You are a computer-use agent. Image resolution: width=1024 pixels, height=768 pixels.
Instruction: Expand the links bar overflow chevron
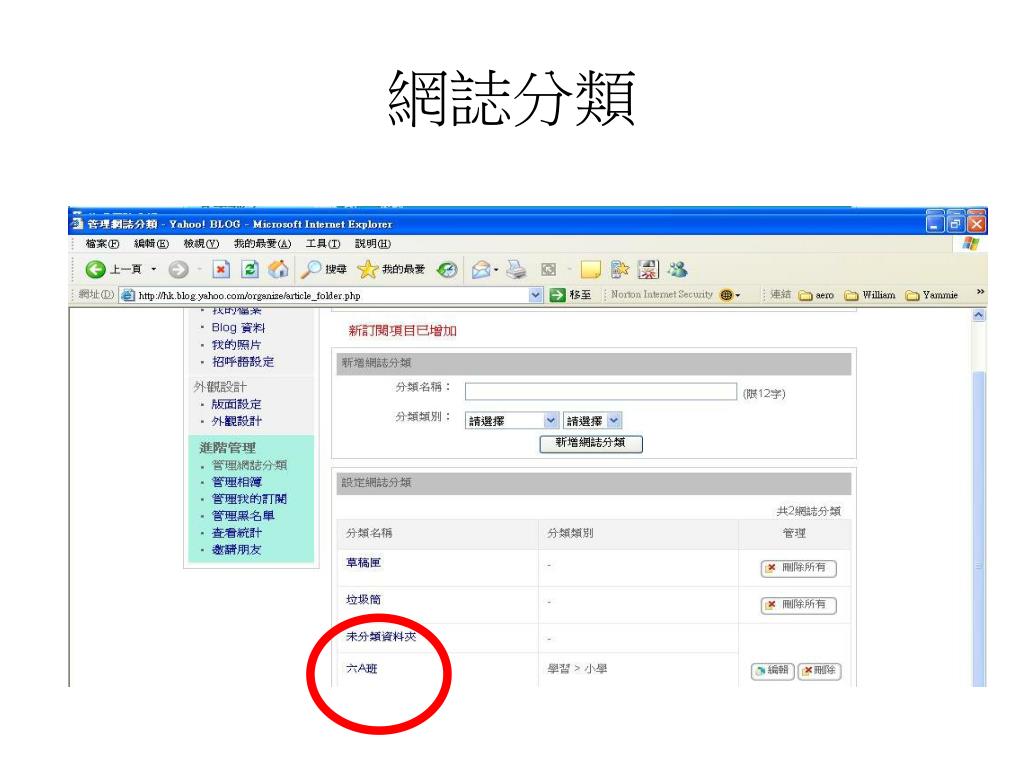(980, 292)
